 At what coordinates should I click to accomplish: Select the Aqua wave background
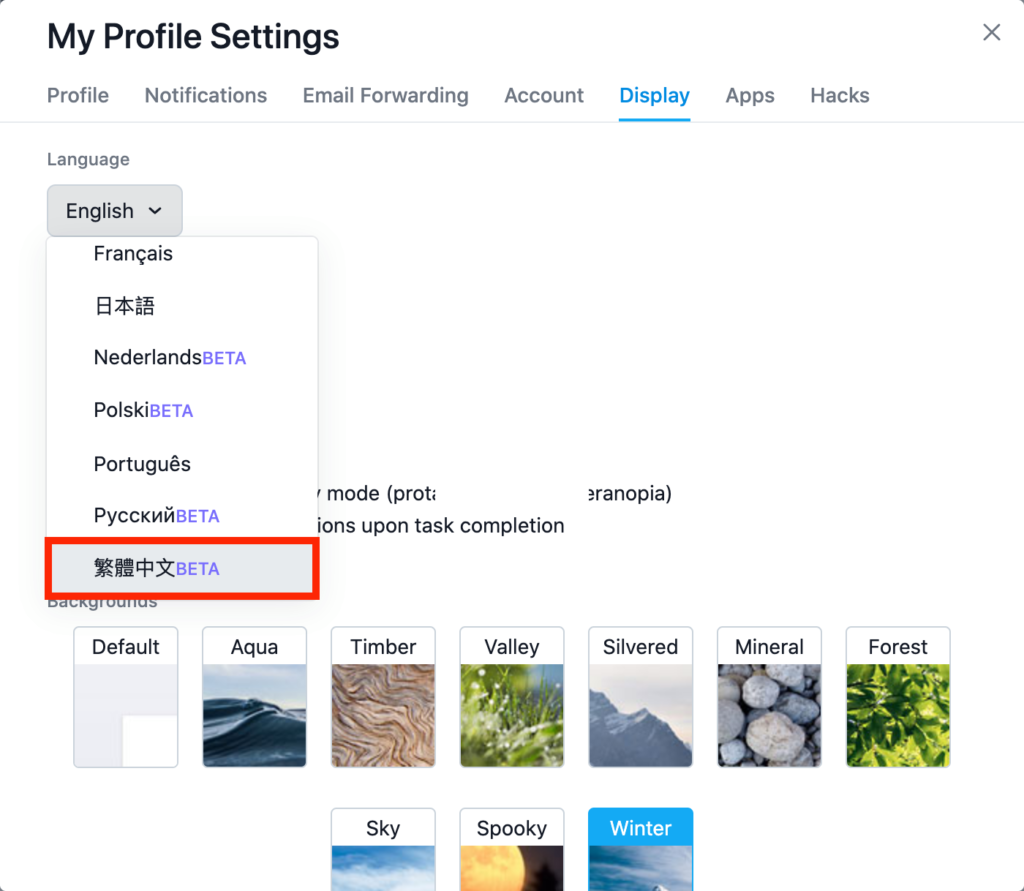254,697
